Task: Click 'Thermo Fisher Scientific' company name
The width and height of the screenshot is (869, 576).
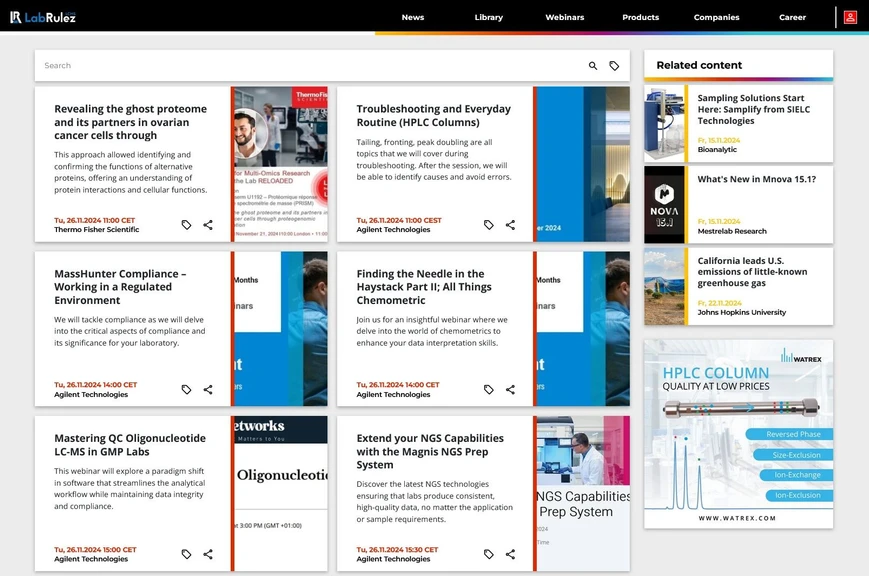Action: [x=96, y=230]
